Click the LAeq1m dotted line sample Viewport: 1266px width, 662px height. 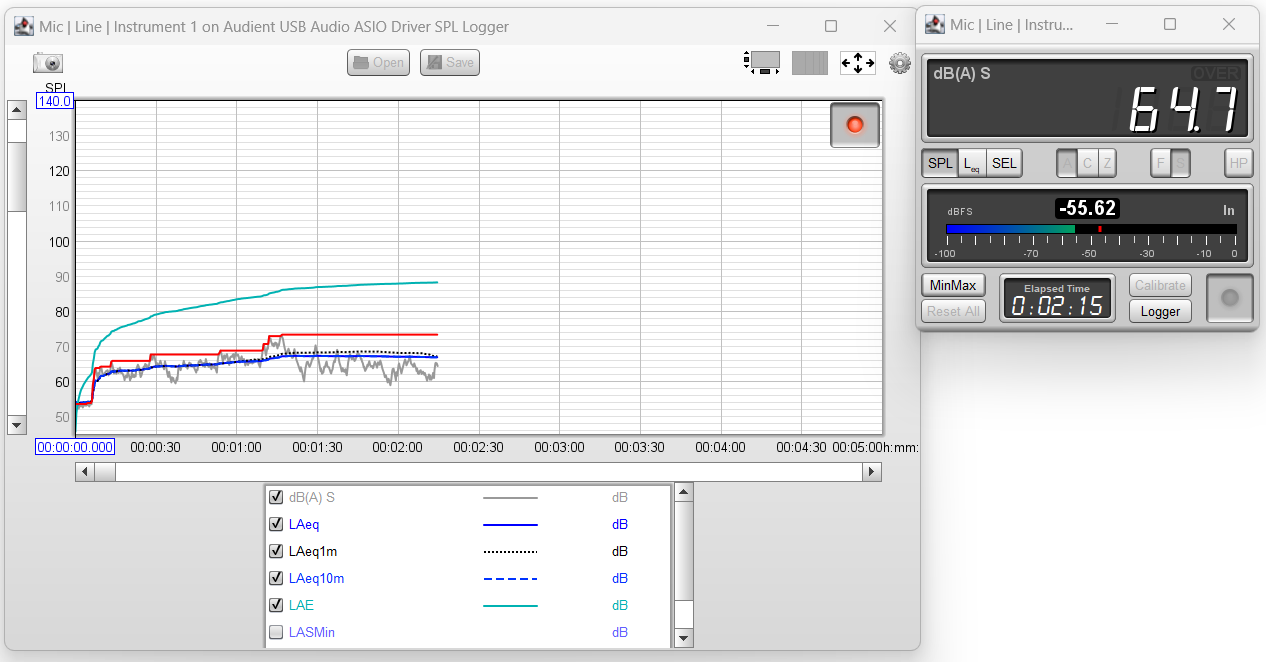[x=510, y=551]
